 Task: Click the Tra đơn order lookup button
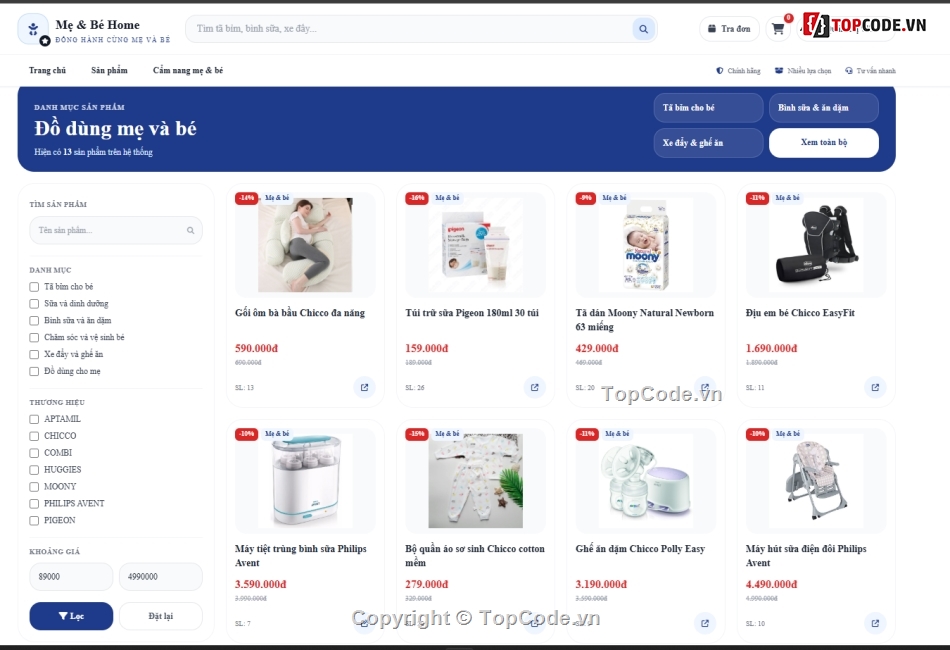(x=729, y=28)
